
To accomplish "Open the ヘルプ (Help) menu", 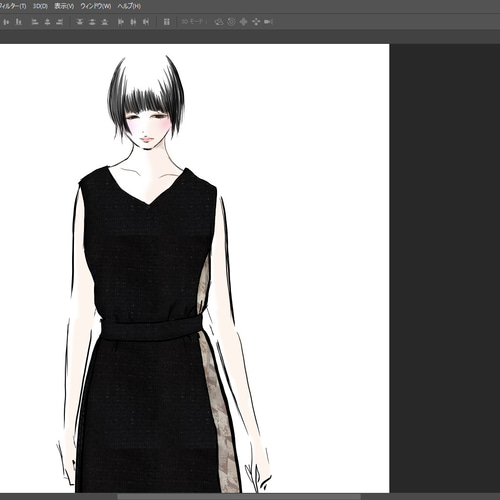I will point(129,6).
